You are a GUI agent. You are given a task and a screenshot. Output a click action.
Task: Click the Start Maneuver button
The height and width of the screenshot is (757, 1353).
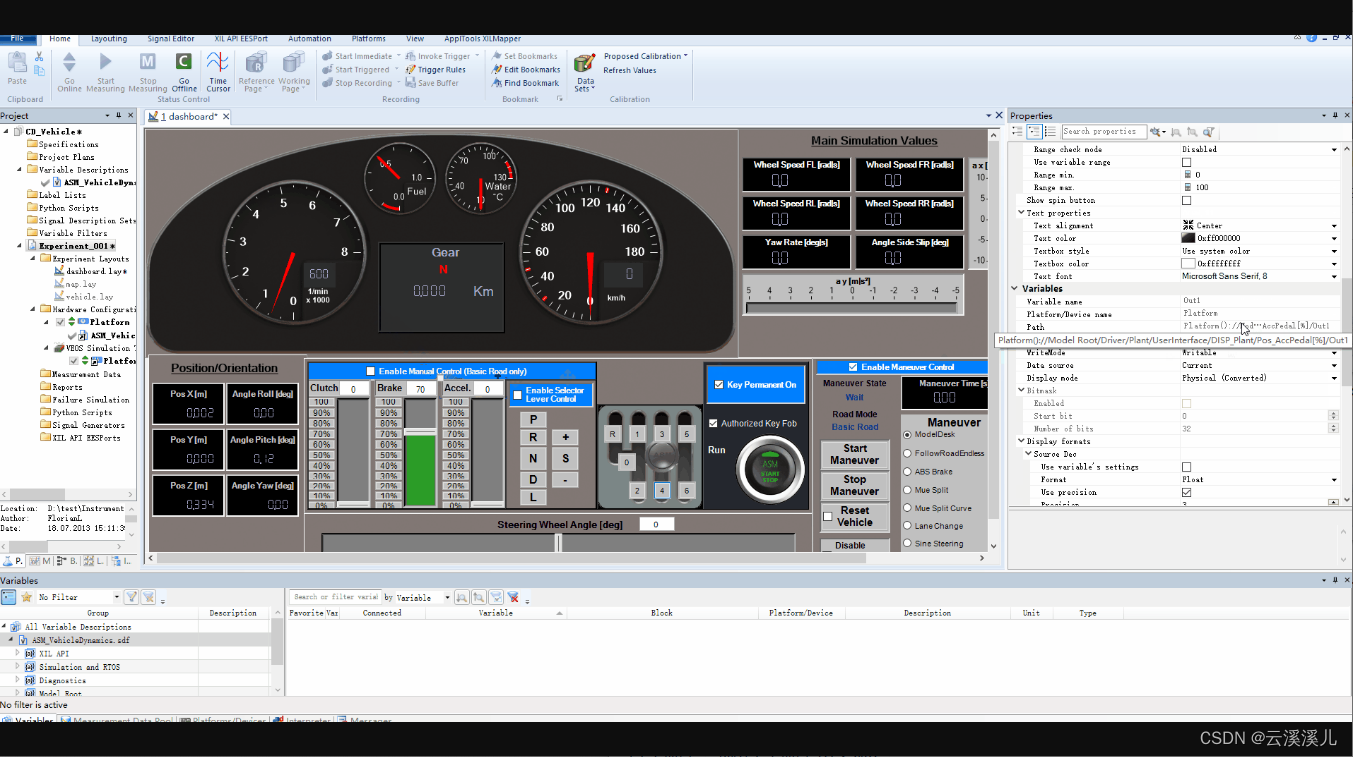pos(854,455)
